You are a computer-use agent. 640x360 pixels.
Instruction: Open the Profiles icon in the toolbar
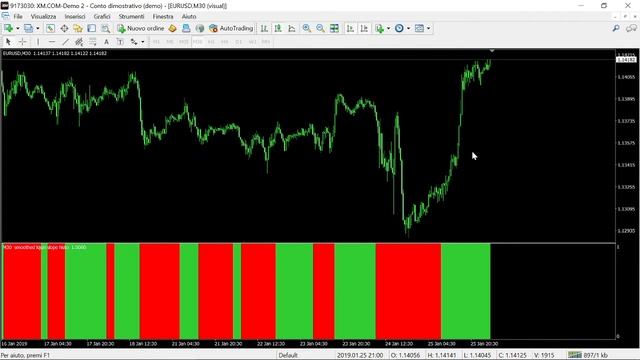click(x=29, y=28)
